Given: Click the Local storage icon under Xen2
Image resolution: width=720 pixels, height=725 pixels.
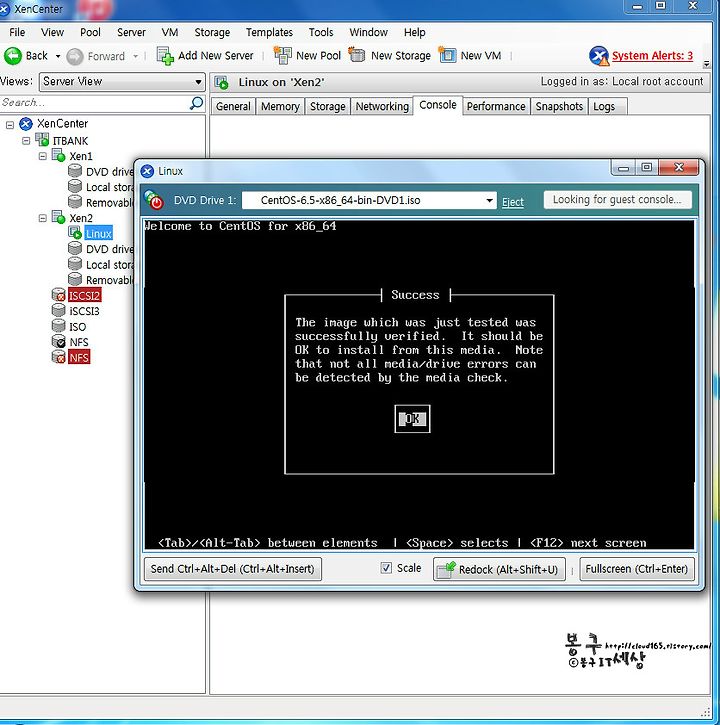Looking at the screenshot, I should pyautogui.click(x=75, y=264).
